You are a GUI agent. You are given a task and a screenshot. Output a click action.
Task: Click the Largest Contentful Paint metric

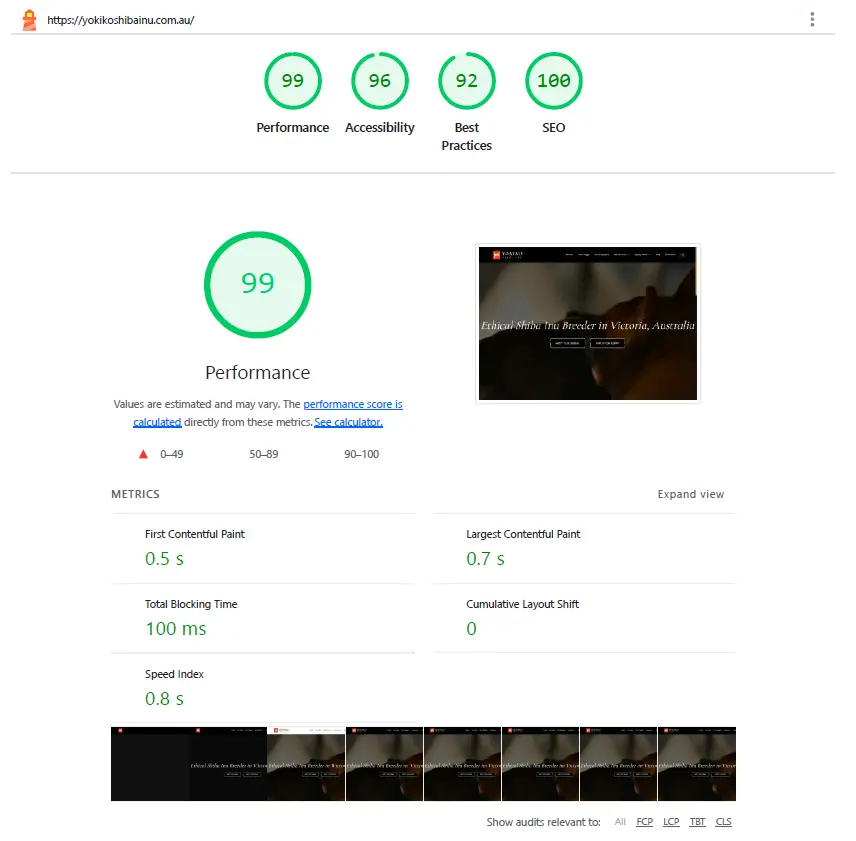[x=584, y=548]
